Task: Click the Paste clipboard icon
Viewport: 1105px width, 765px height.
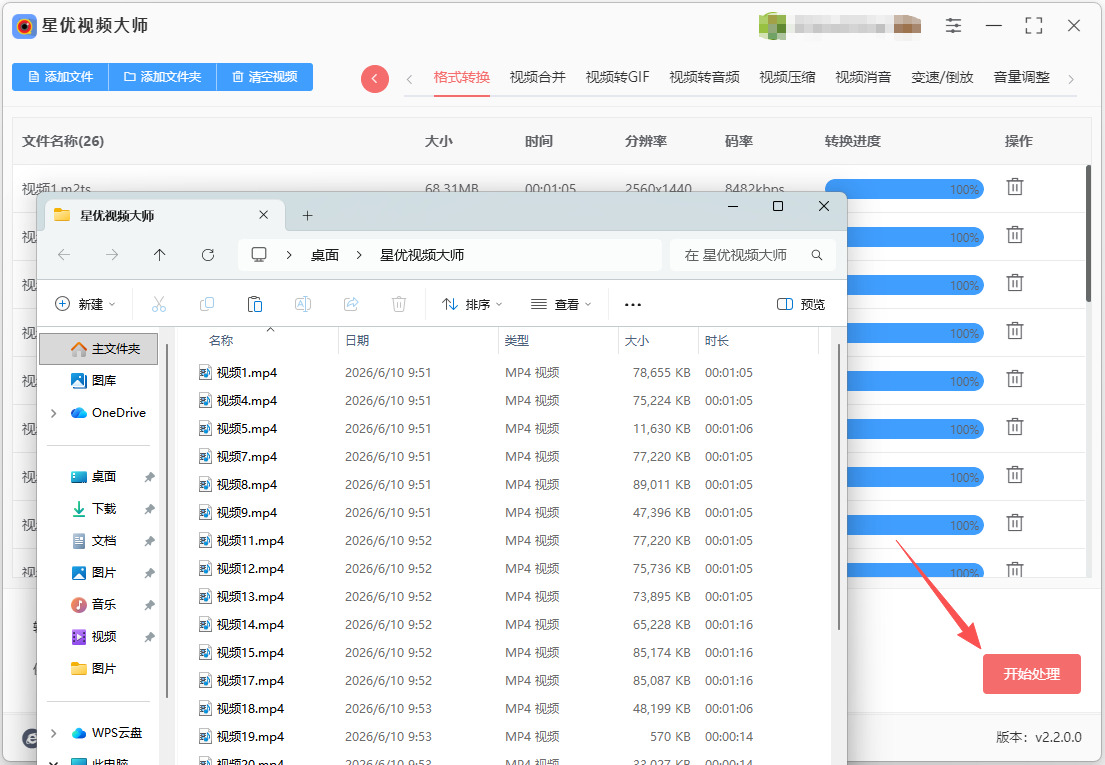Action: pos(255,304)
